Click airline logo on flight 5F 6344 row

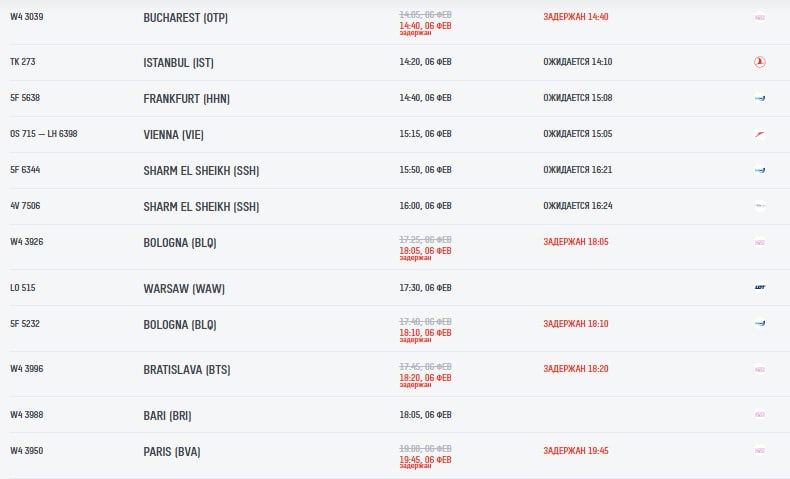760,170
